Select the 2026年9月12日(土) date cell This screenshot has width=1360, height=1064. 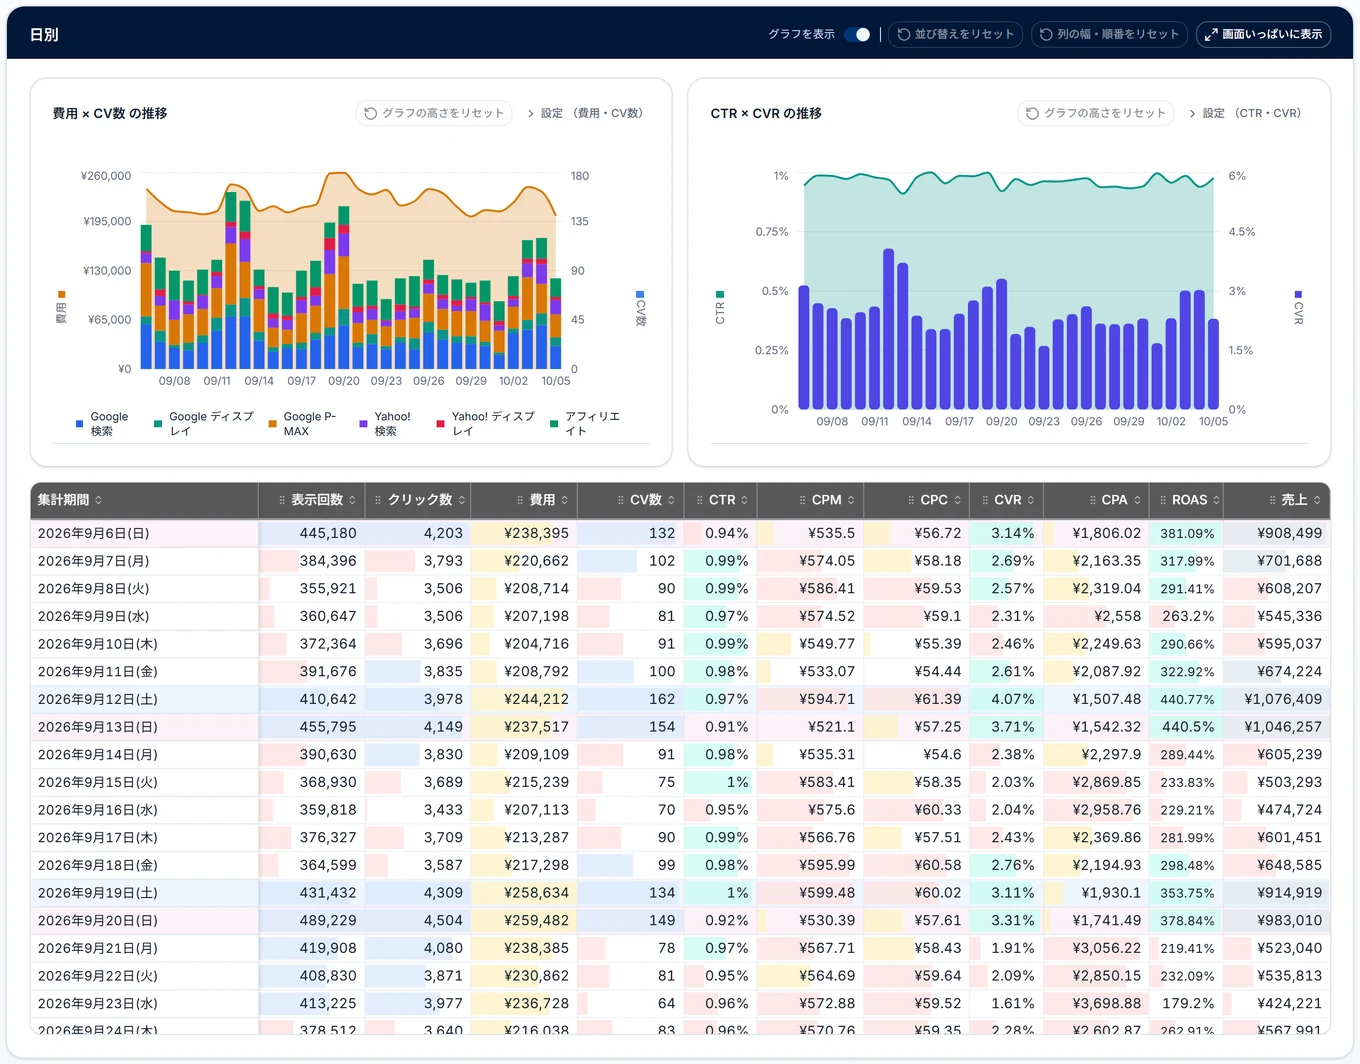point(144,700)
